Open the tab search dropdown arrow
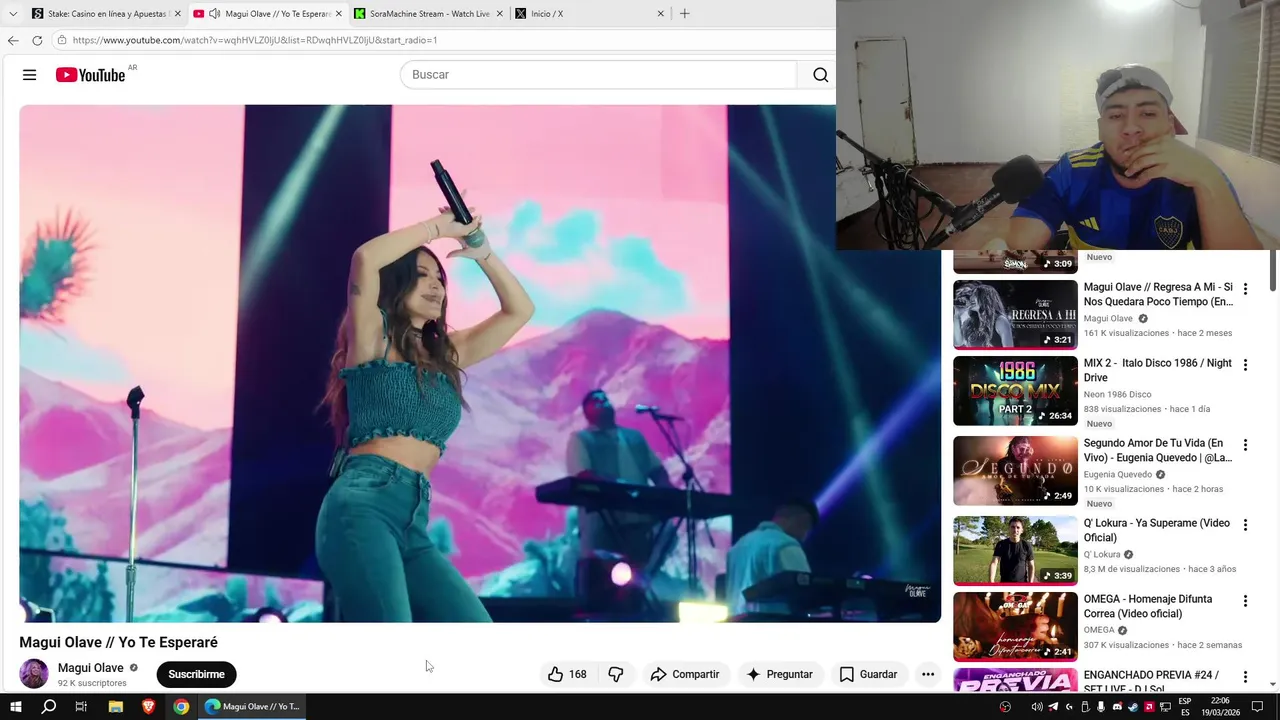Image resolution: width=1280 pixels, height=720 pixels. (x=12, y=14)
